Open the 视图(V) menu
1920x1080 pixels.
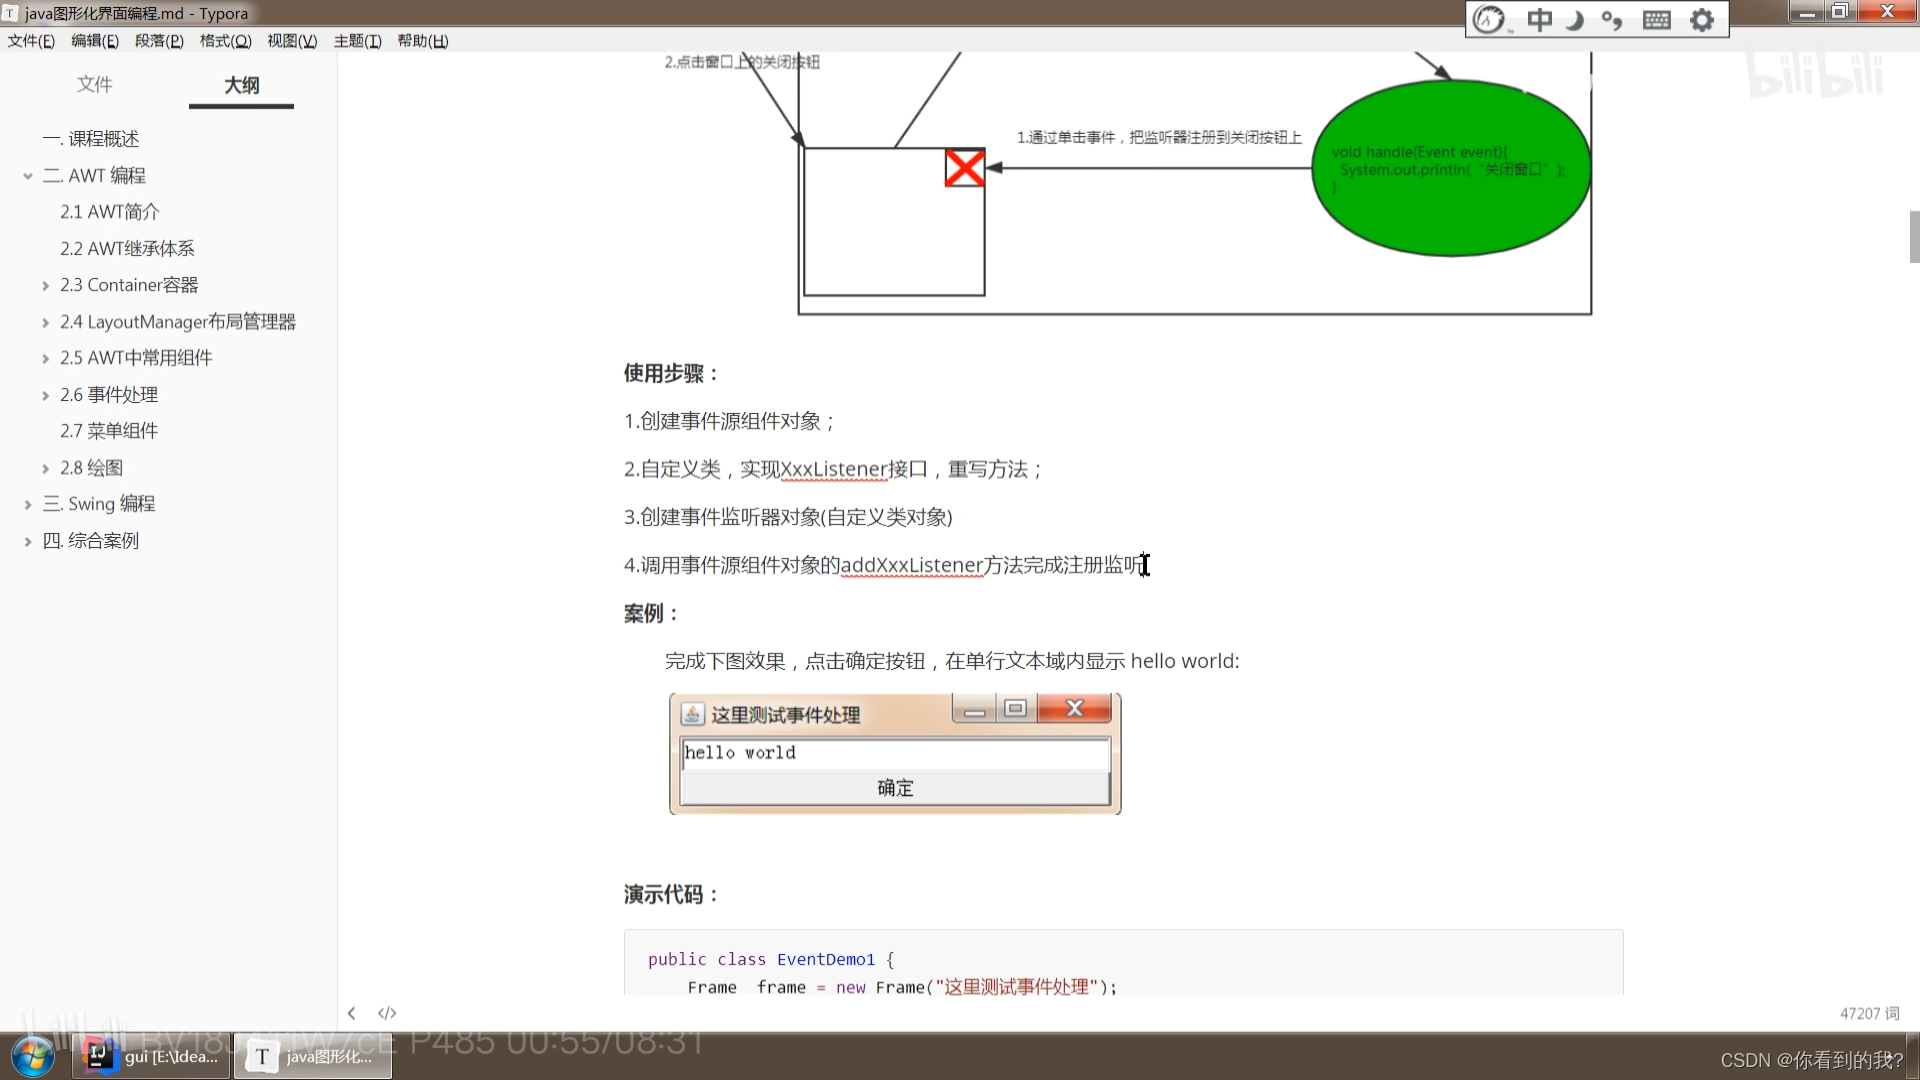click(x=291, y=41)
